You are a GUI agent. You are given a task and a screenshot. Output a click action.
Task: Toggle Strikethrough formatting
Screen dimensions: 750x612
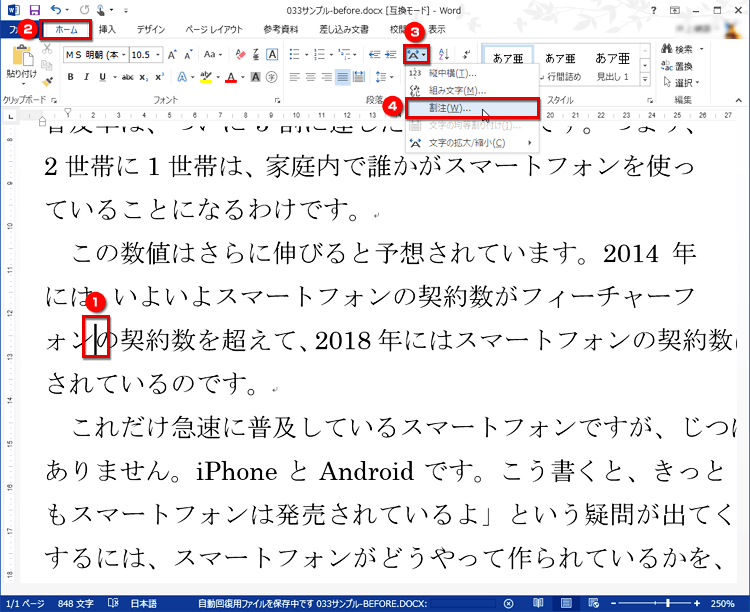tap(127, 77)
